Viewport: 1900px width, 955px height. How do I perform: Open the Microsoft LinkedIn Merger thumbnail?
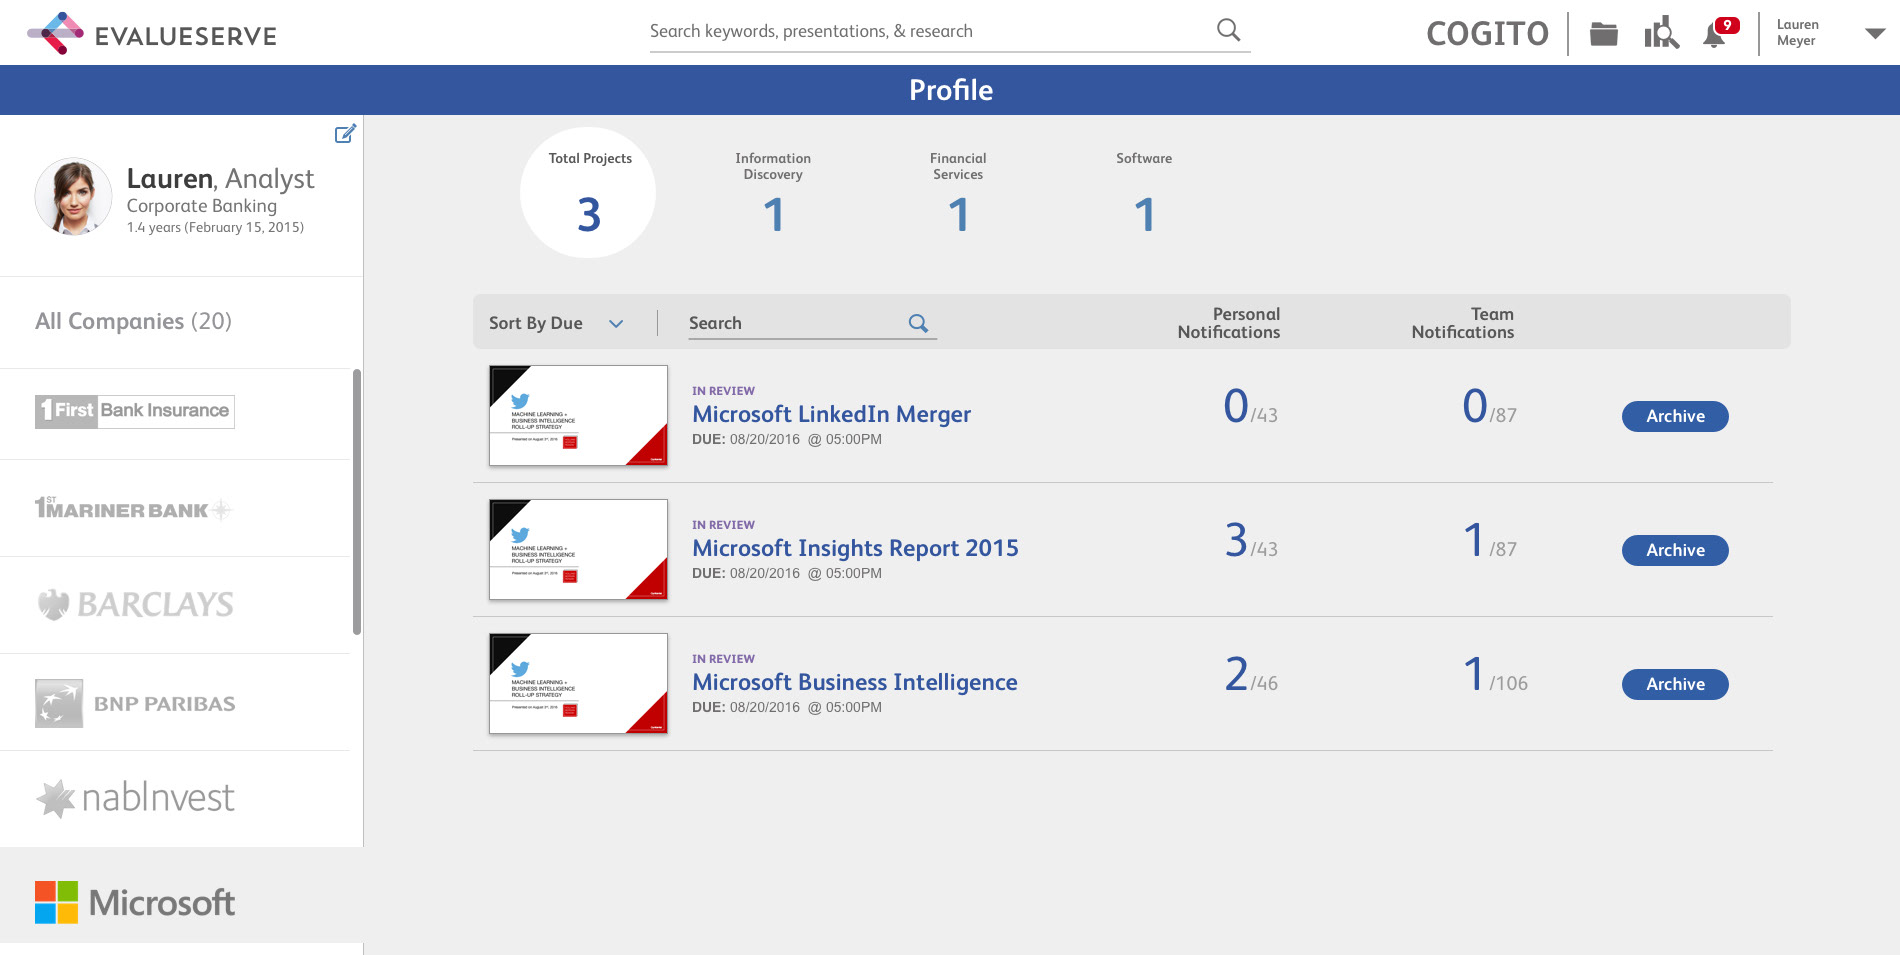[x=578, y=415]
